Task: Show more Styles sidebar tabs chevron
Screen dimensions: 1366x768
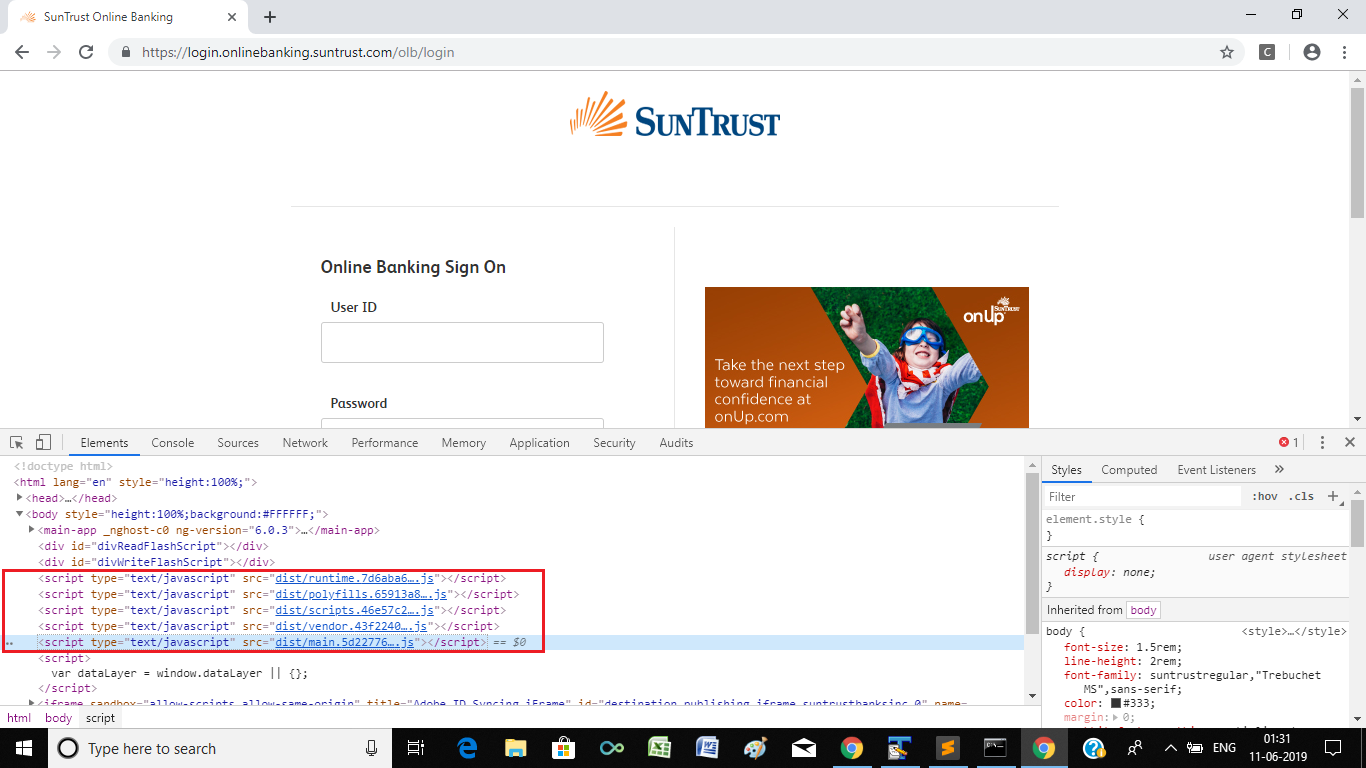Action: pos(1279,469)
